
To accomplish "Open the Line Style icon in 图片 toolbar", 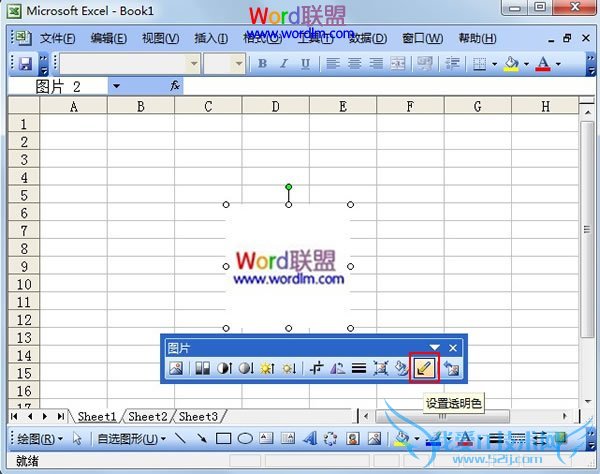I will [359, 368].
